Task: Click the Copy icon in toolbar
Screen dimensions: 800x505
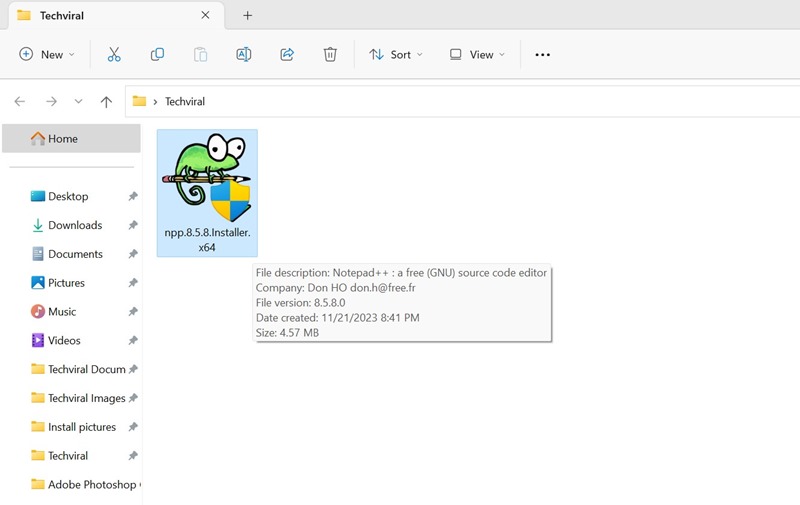Action: (x=157, y=55)
